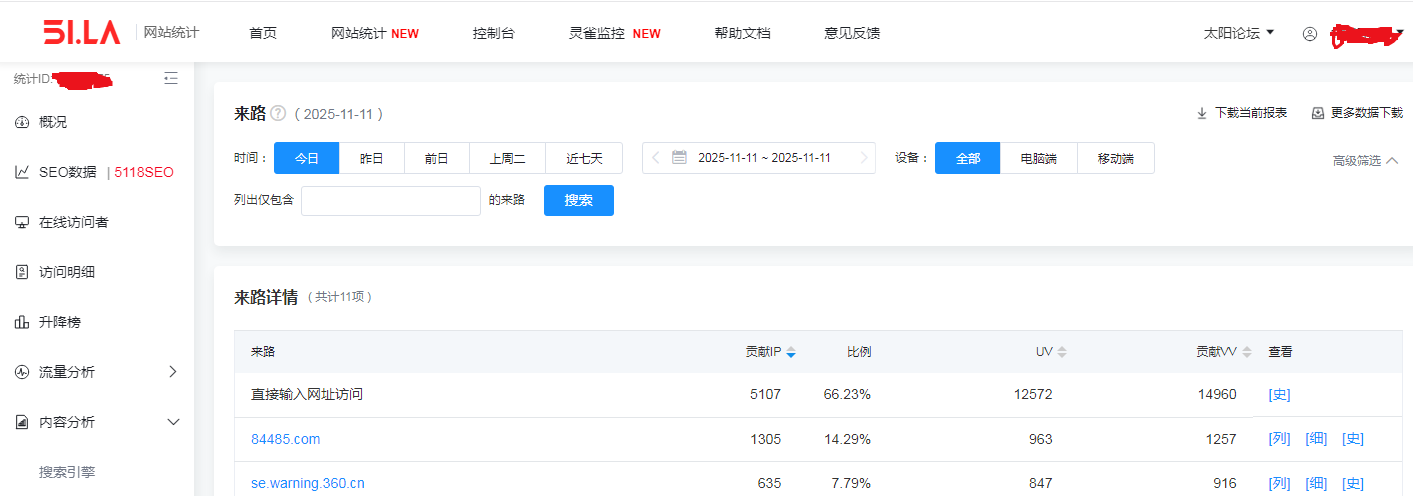Image resolution: width=1413 pixels, height=496 pixels.
Task: Click the calendar icon in date range picker
Action: coord(679,158)
